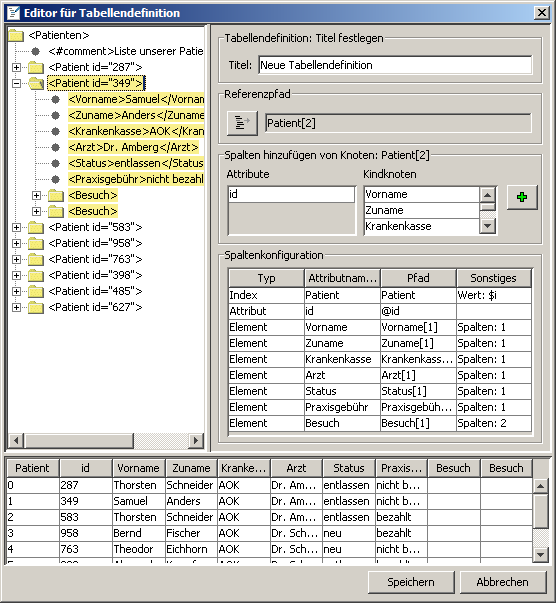Expand the Patient id="763" node
This screenshot has height=603, width=556.
16,259
